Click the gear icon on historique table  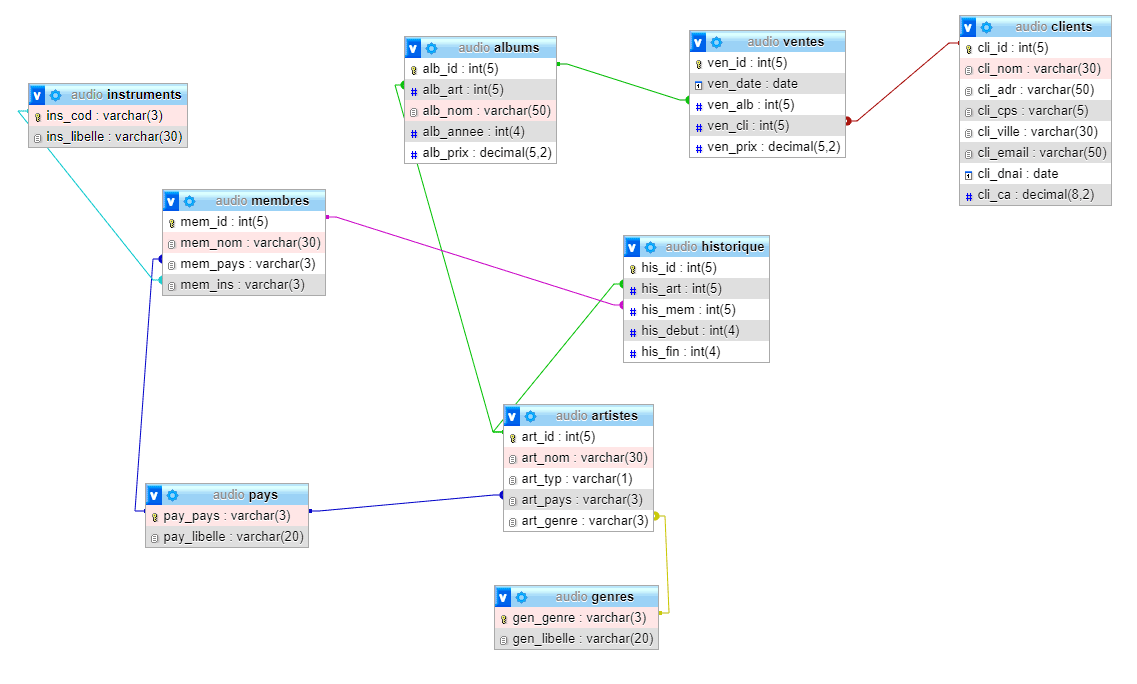click(650, 247)
